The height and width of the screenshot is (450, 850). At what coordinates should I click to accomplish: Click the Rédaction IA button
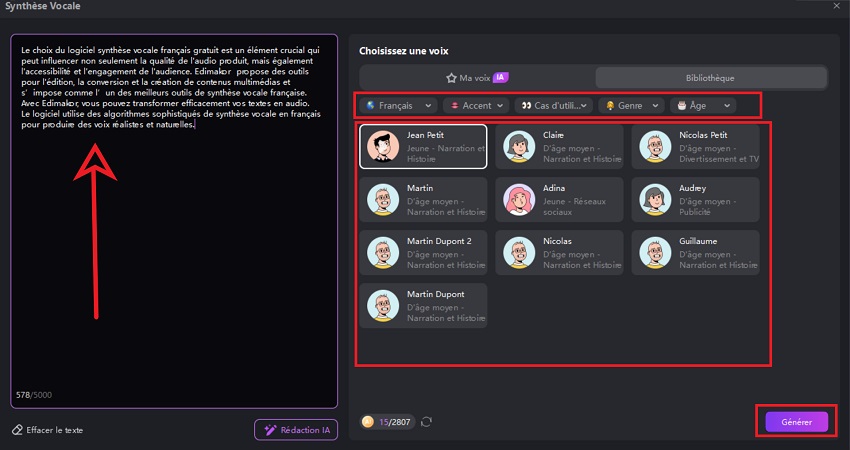click(x=296, y=429)
